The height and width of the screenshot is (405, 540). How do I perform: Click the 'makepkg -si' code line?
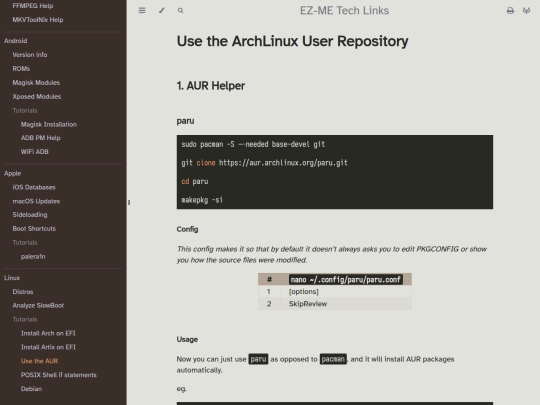202,200
